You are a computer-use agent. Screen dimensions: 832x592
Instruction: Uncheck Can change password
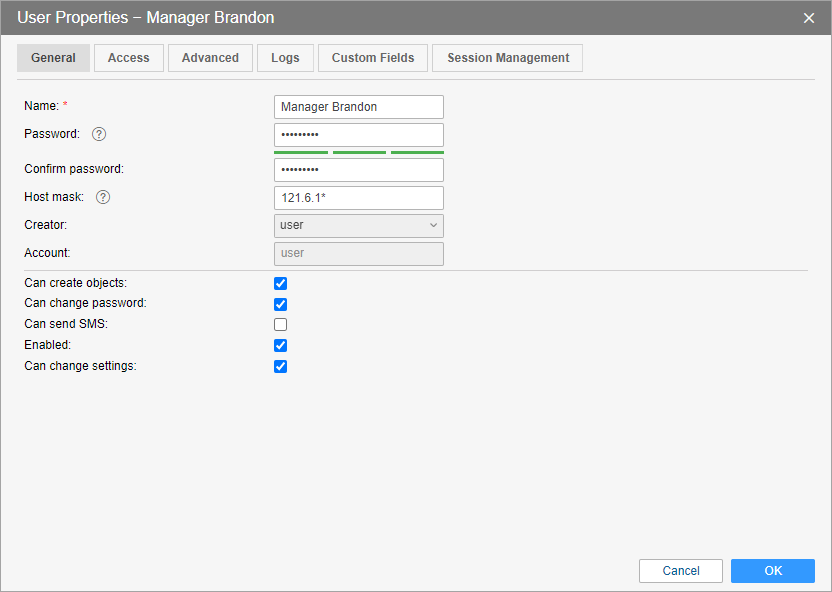[x=281, y=304]
